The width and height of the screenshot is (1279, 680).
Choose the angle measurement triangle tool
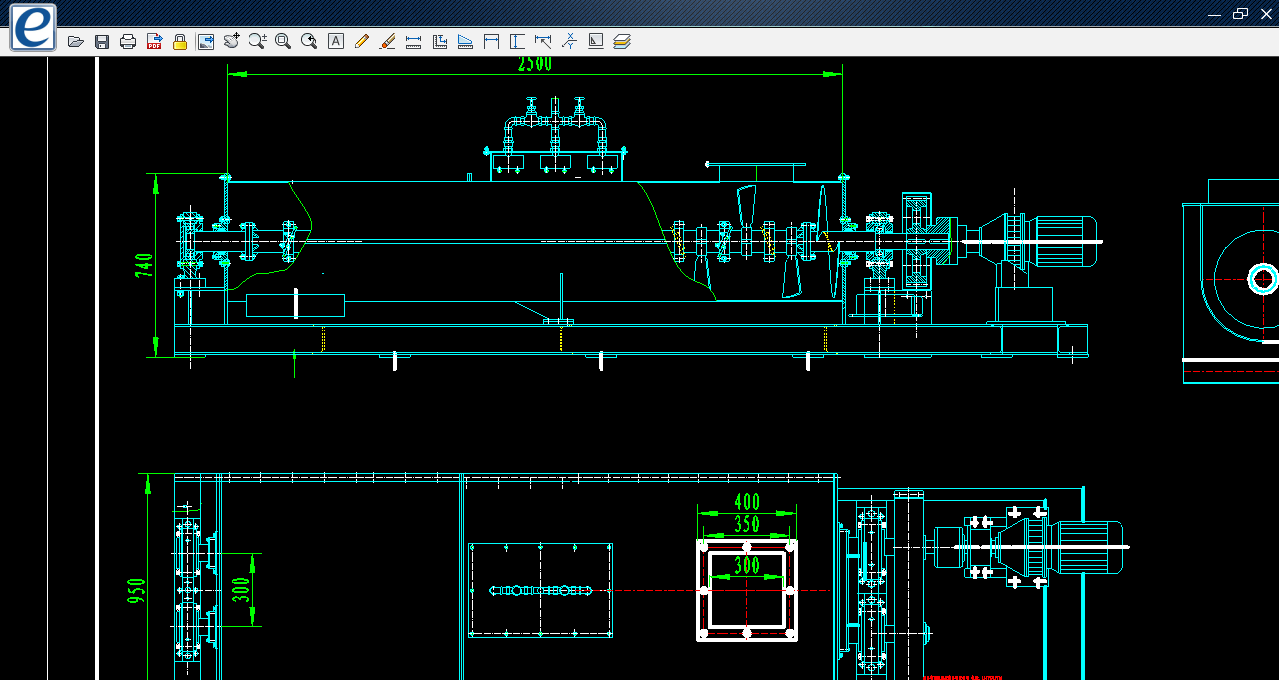click(x=465, y=41)
